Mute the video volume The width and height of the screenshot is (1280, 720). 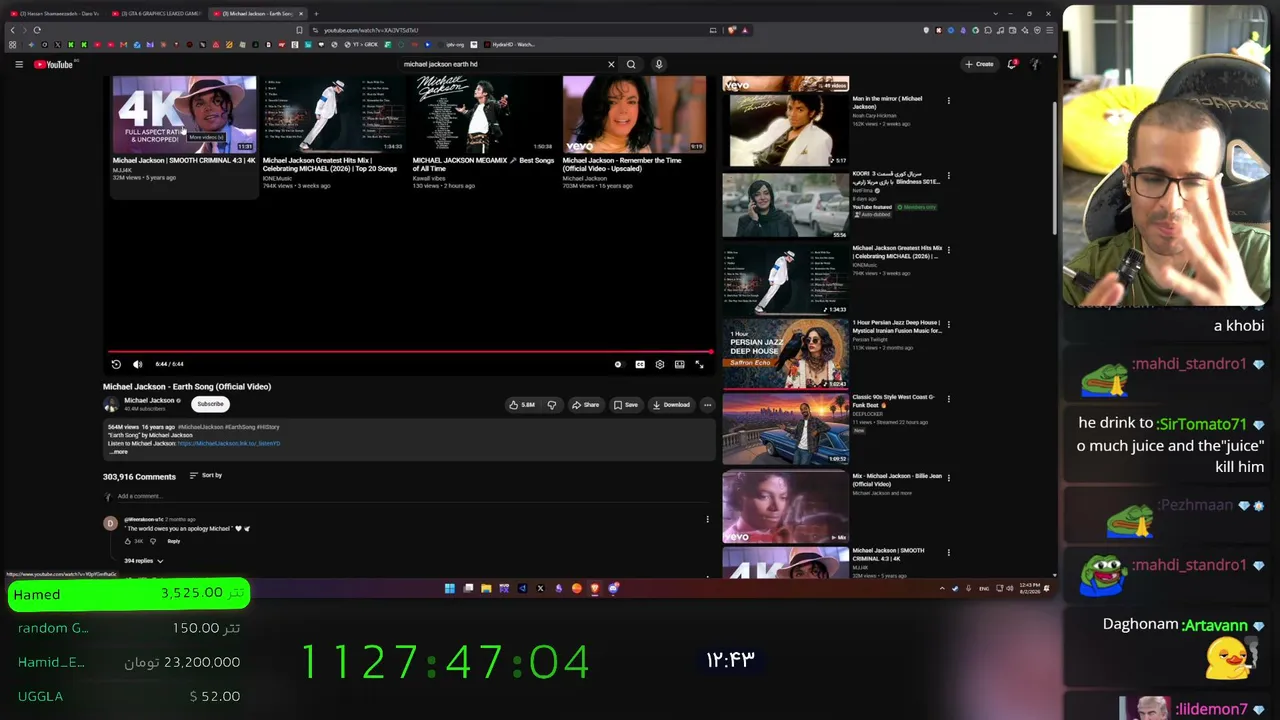(137, 364)
